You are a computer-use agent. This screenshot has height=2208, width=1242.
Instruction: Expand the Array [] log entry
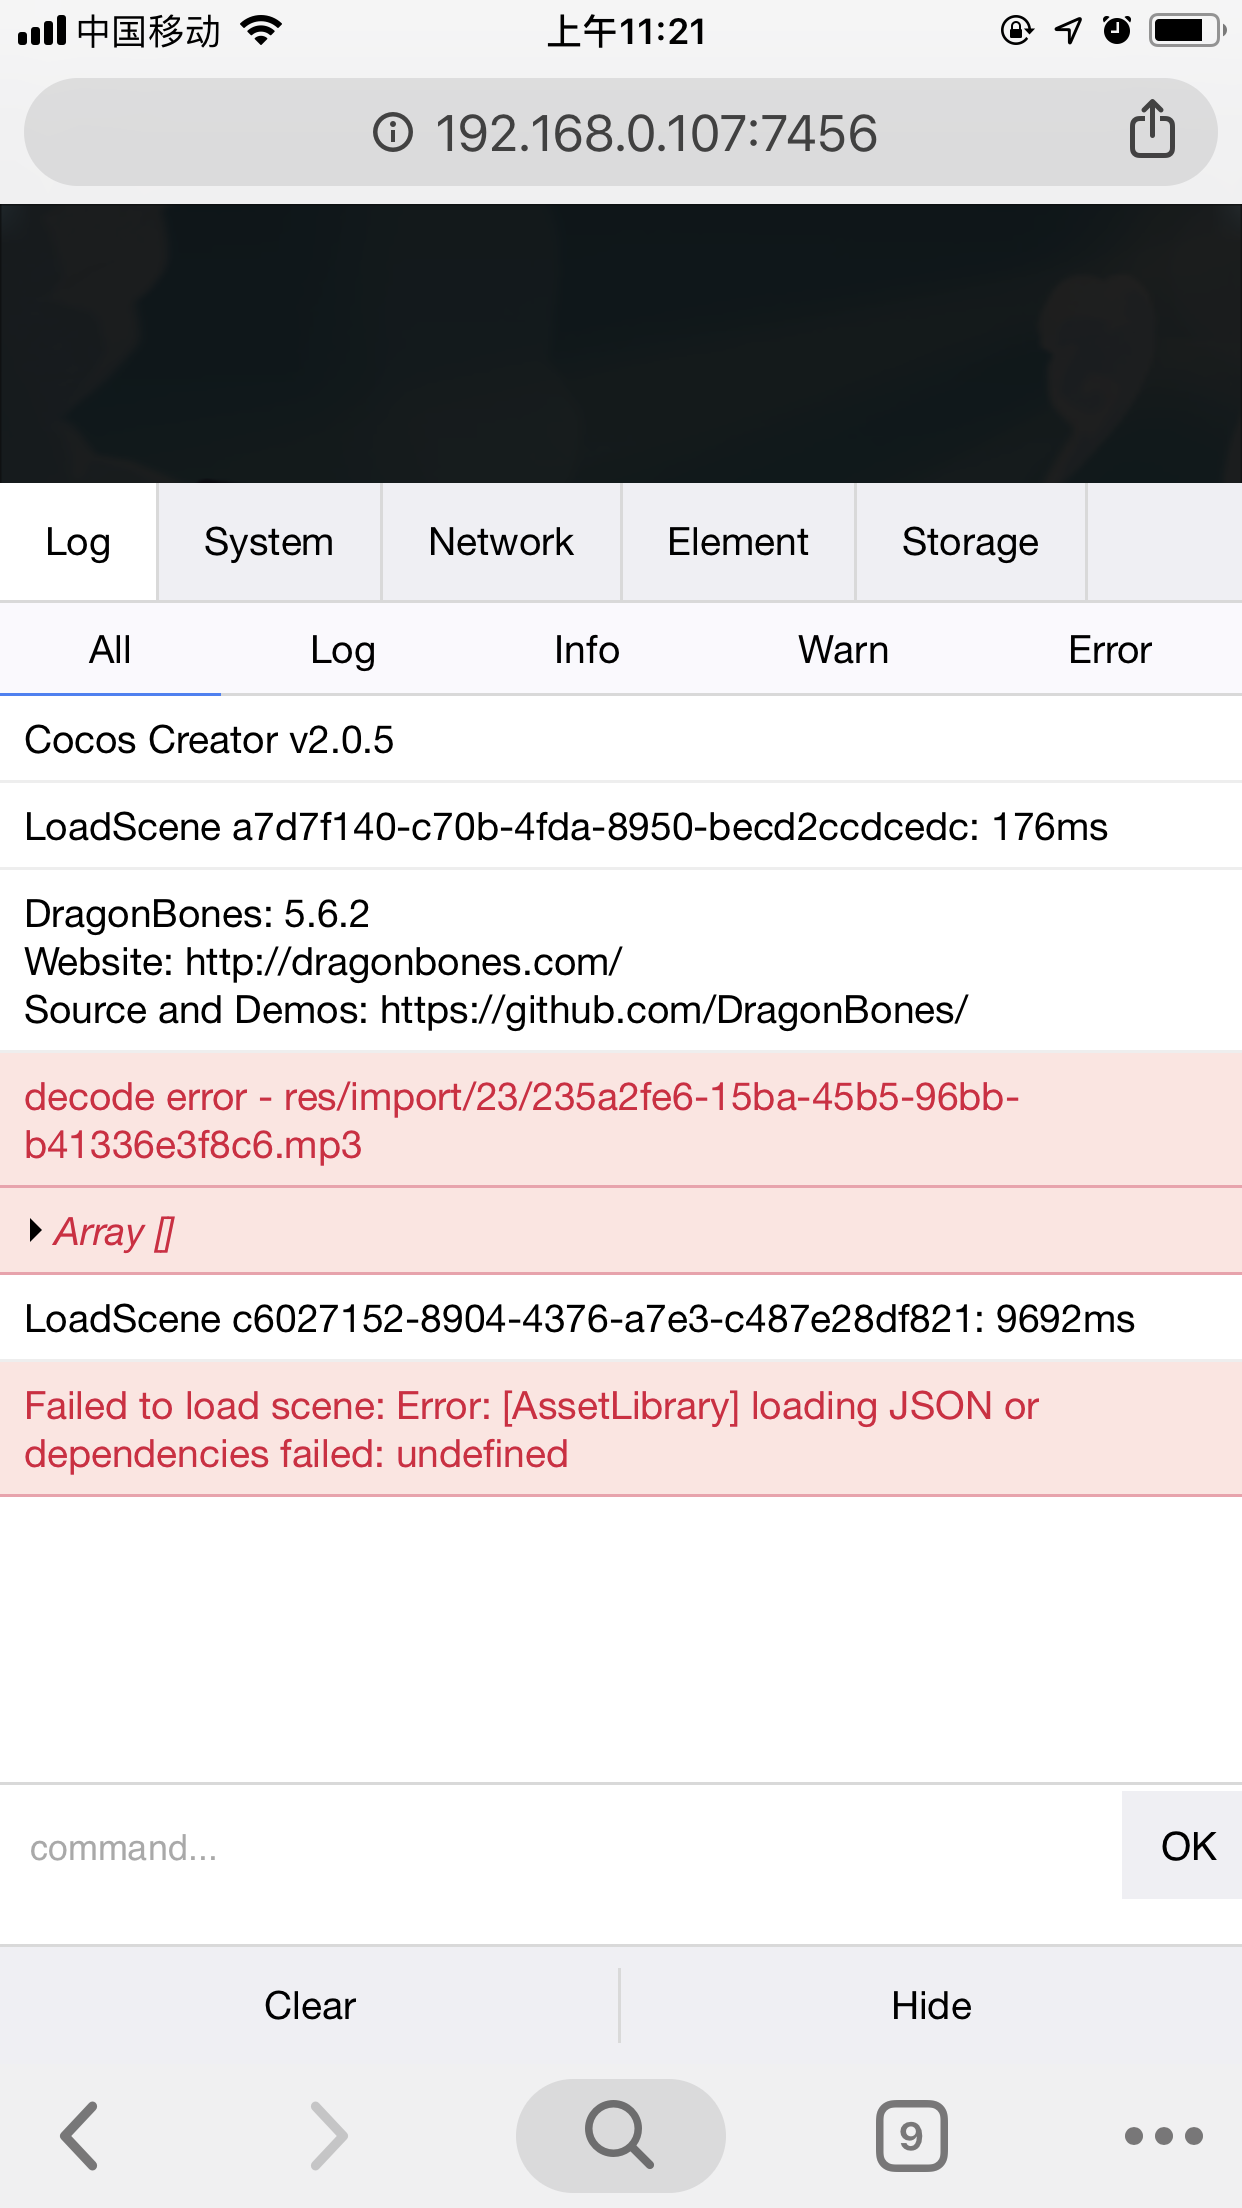click(x=37, y=1231)
